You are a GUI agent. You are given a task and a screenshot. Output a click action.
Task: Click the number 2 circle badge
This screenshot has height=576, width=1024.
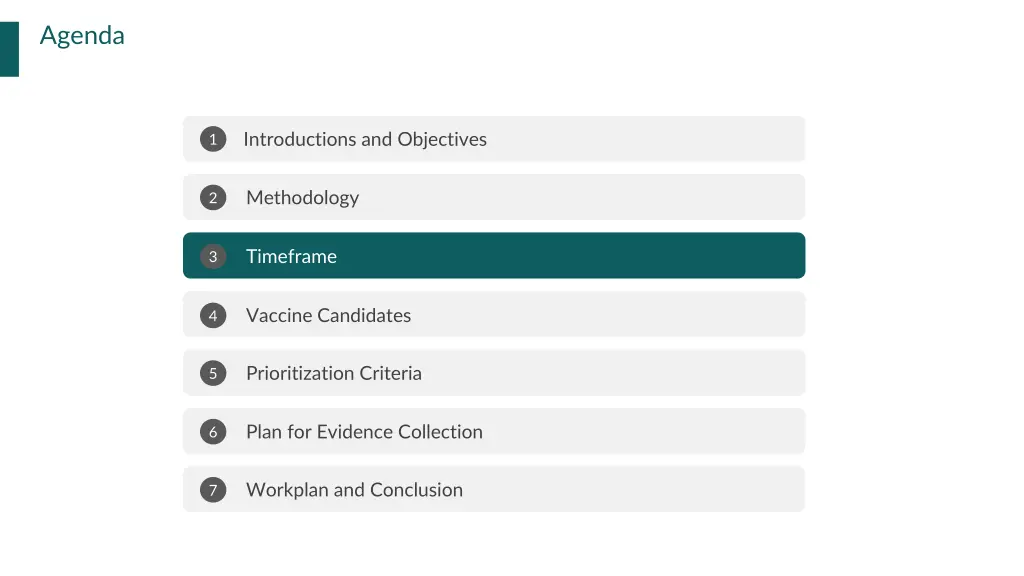[213, 197]
